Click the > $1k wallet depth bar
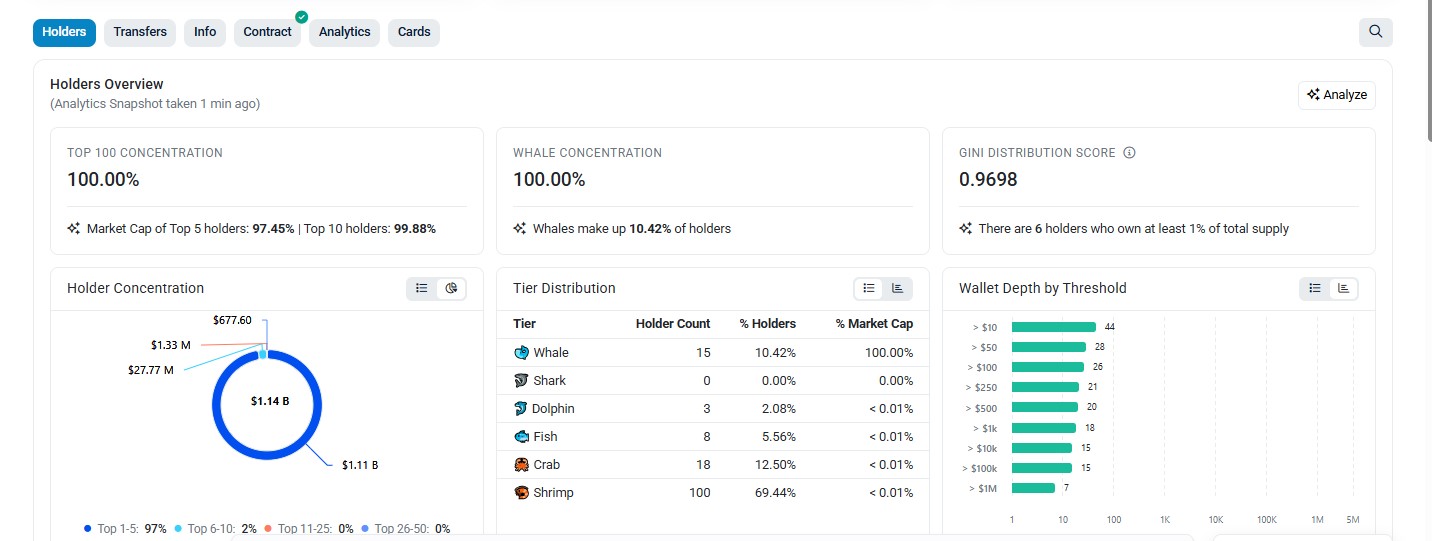Image resolution: width=1432 pixels, height=541 pixels. [x=1044, y=428]
